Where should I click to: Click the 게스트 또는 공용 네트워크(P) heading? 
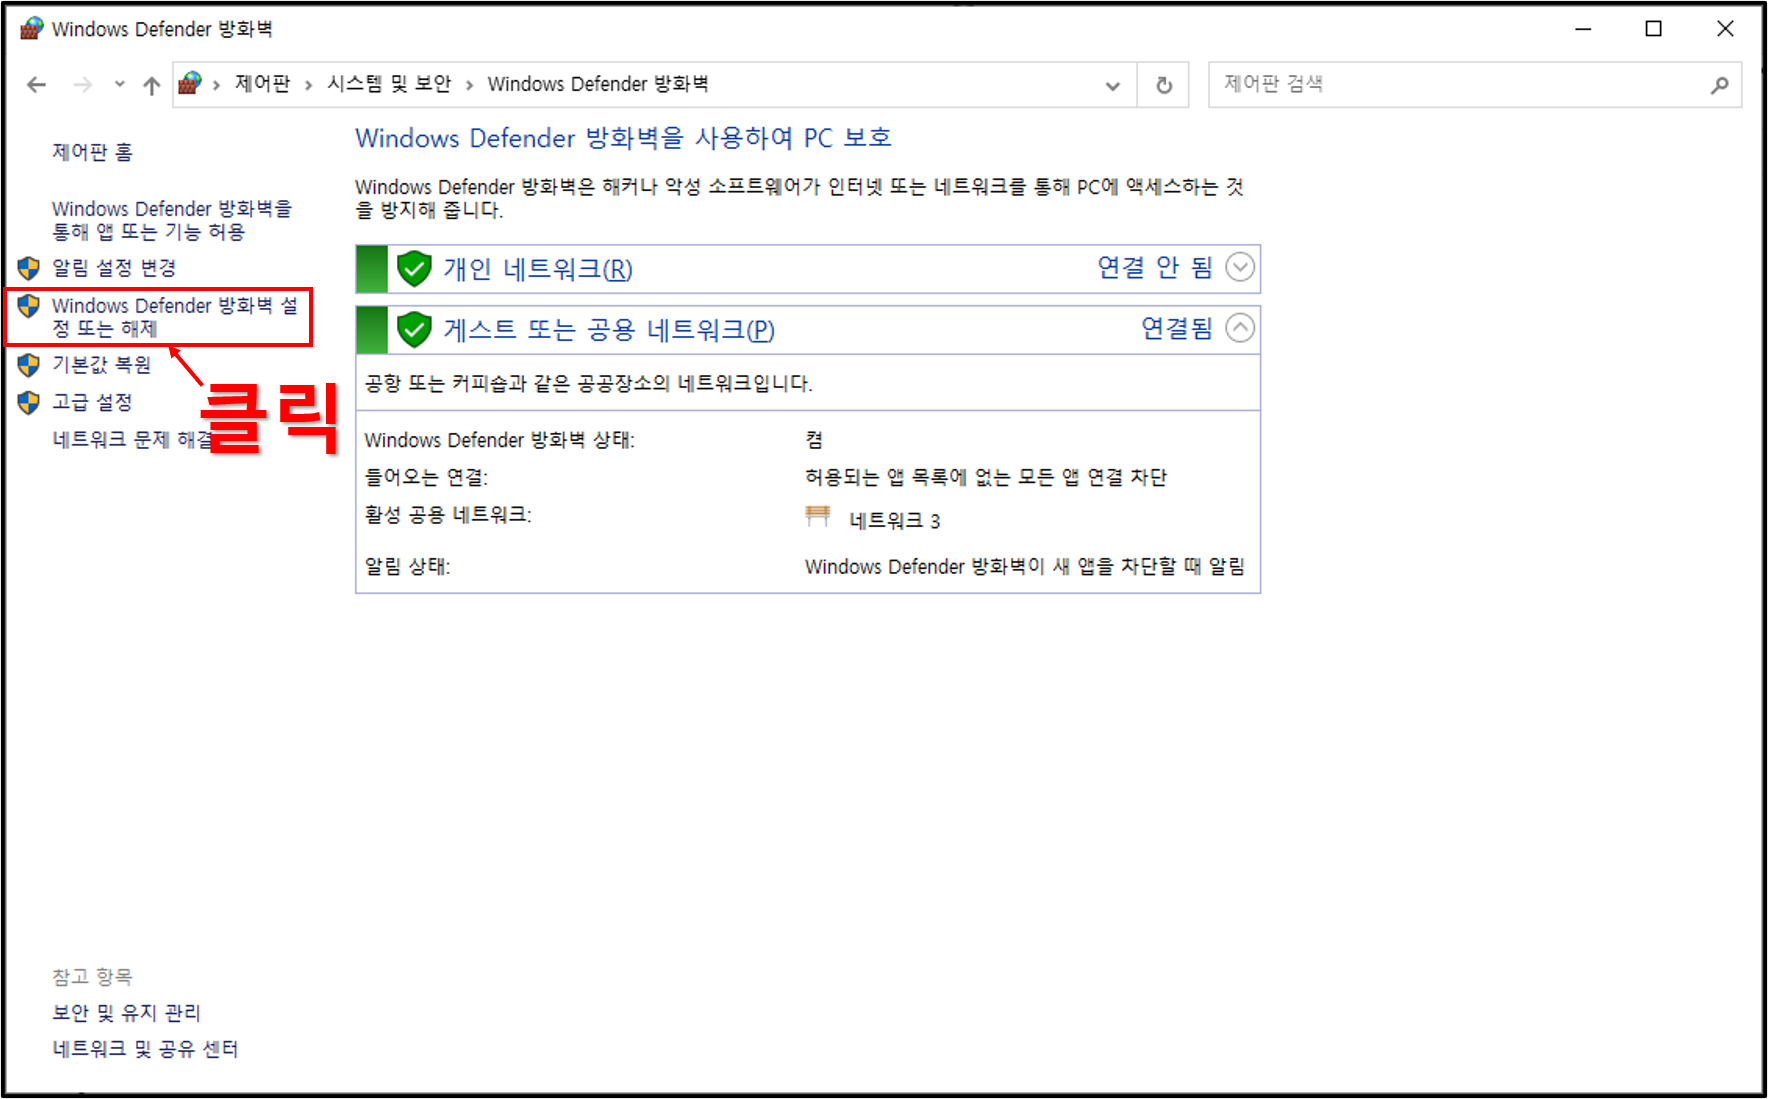point(609,329)
